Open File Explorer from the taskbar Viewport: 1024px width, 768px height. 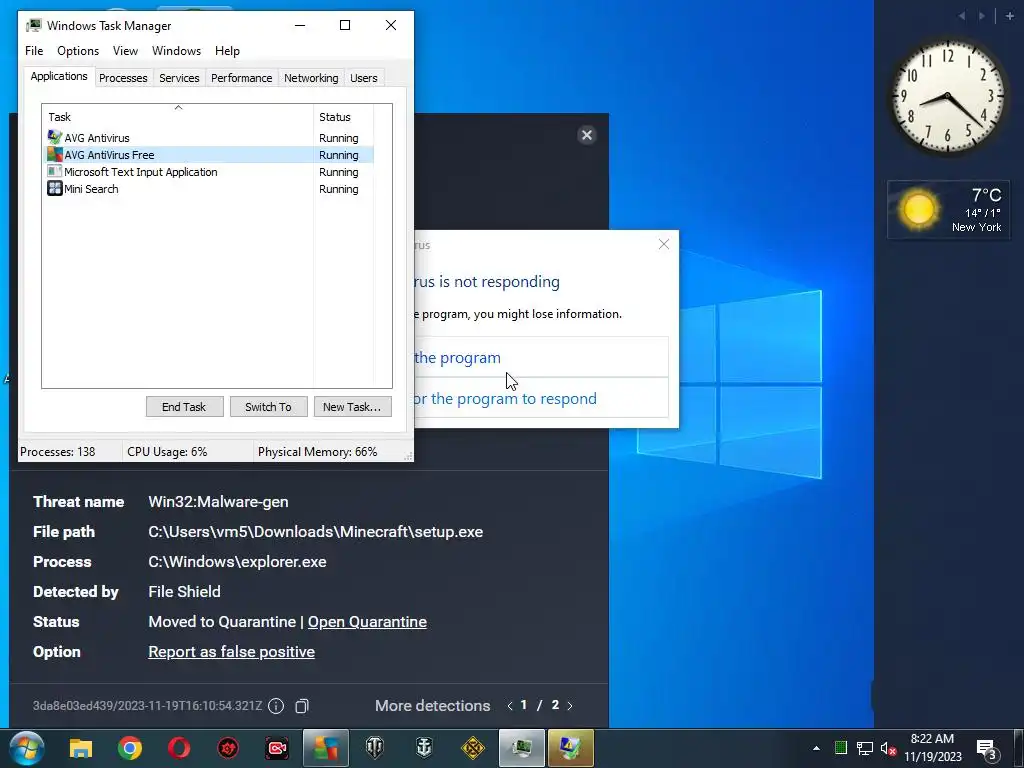coord(81,748)
